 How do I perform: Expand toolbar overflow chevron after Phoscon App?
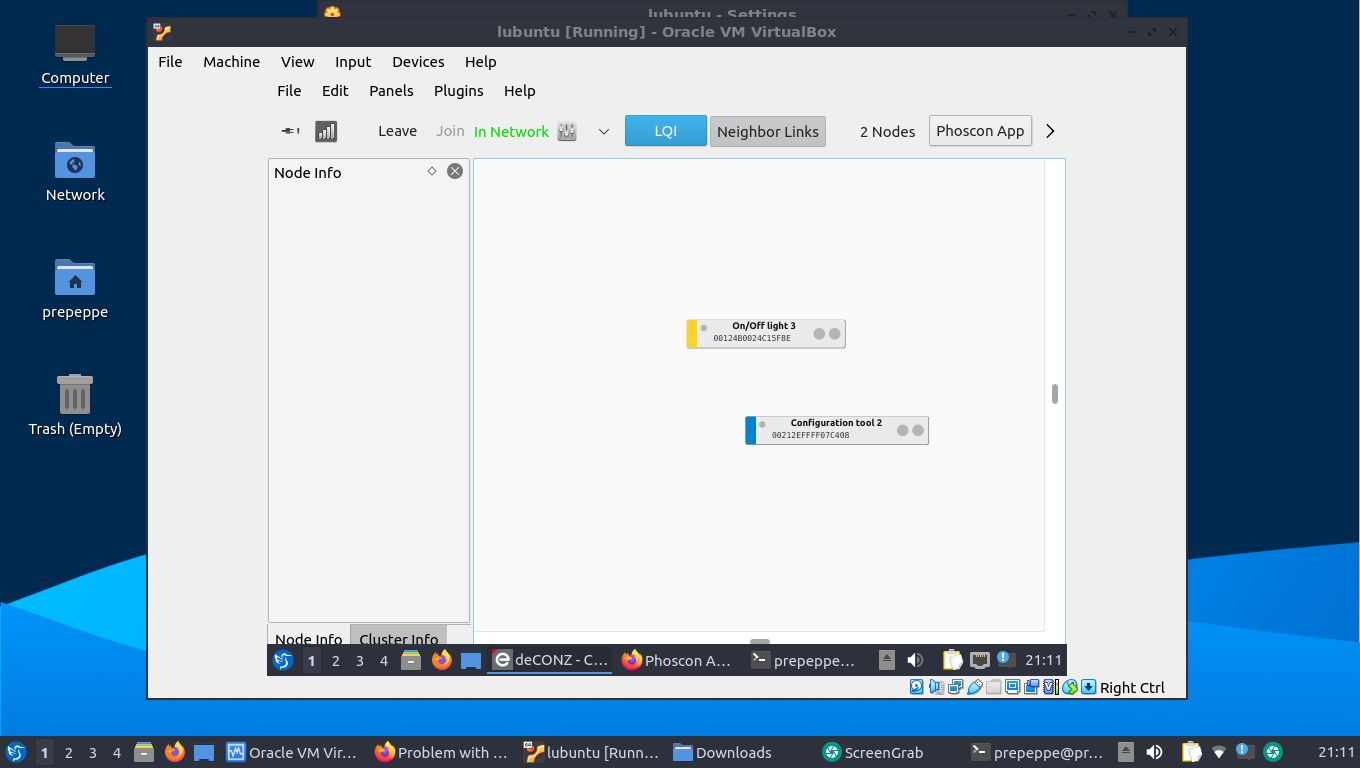point(1050,131)
